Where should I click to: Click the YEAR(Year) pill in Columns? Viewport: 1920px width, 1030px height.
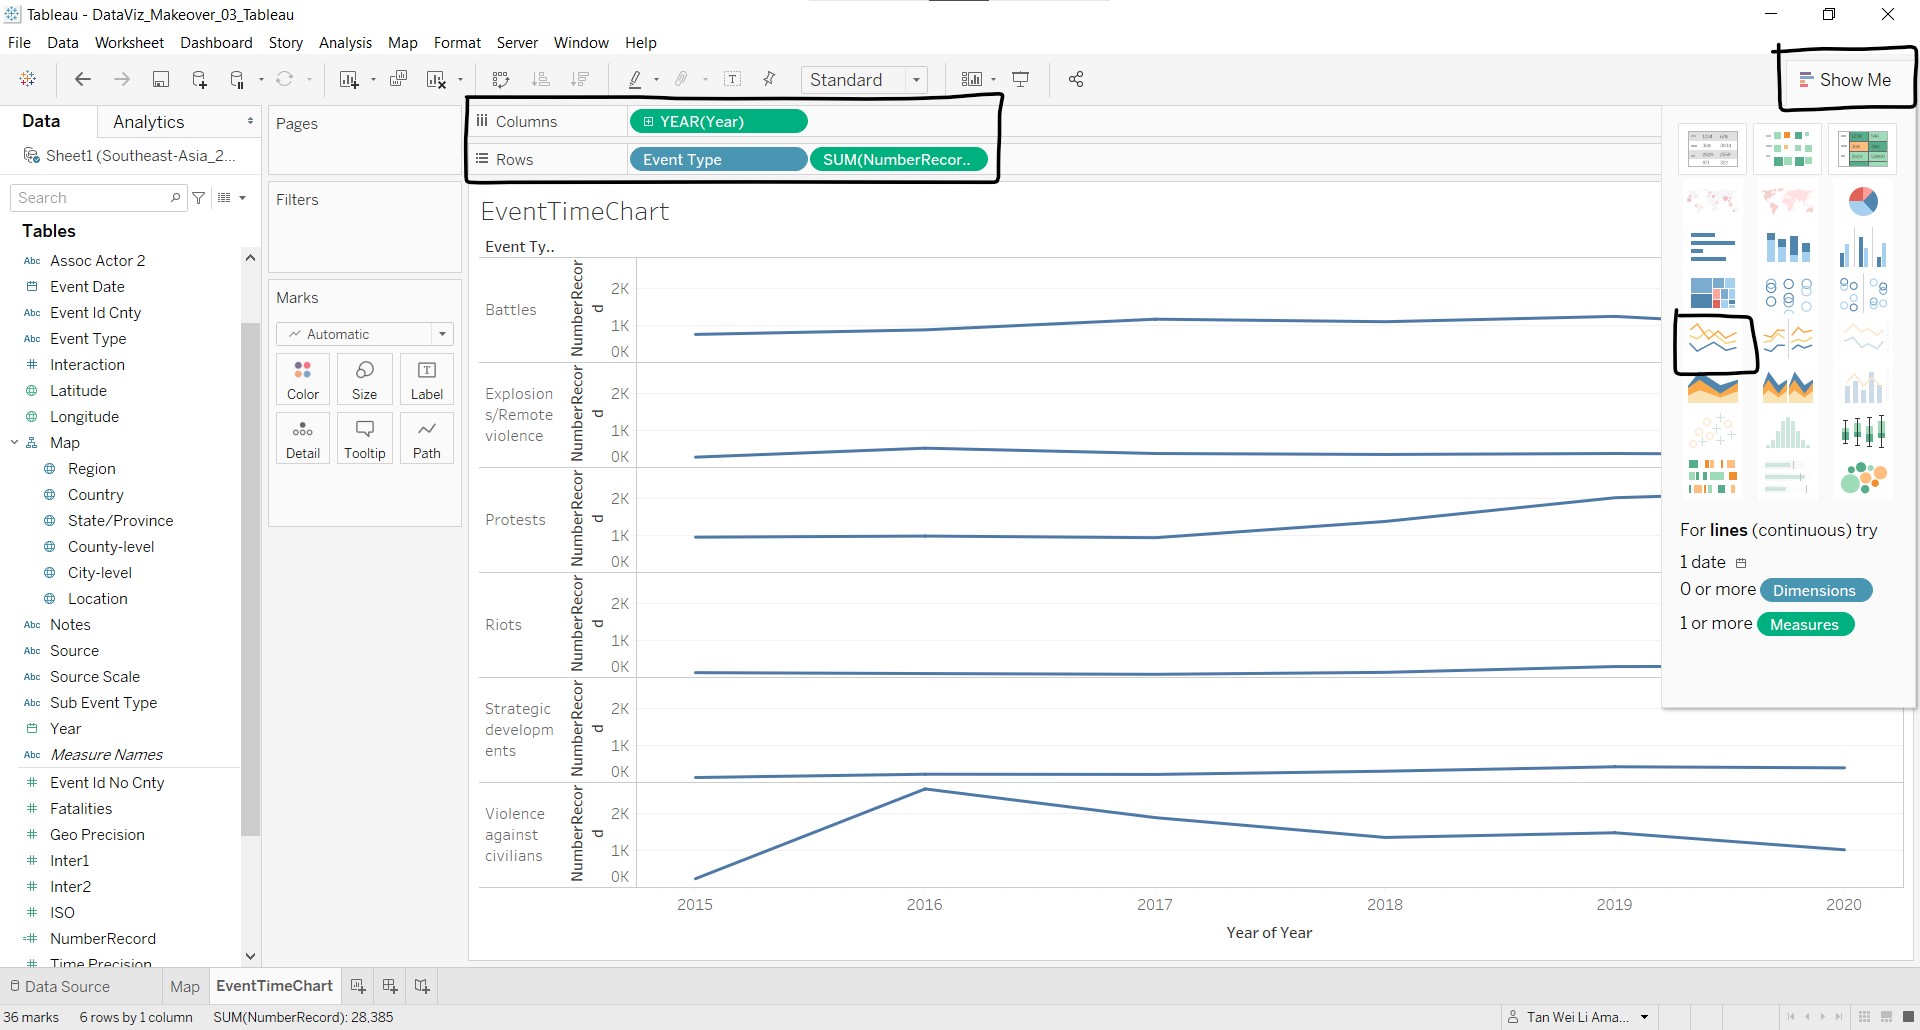pos(718,122)
